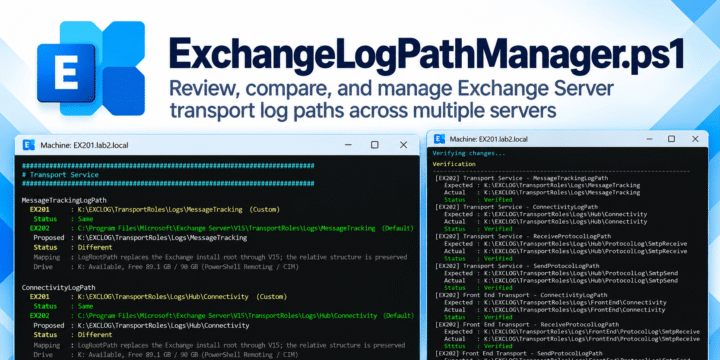Minimize the right terminal window
The image size is (720, 360).
[649, 139]
